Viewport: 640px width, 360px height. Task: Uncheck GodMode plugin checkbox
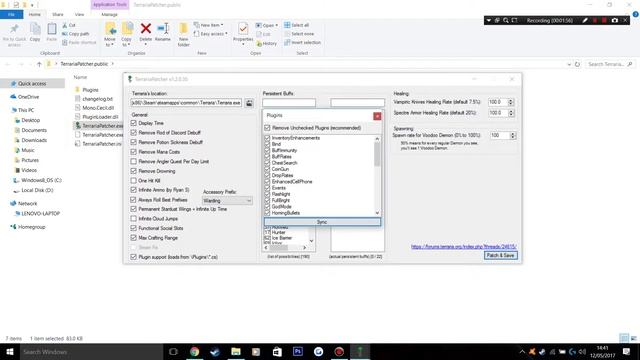267,207
